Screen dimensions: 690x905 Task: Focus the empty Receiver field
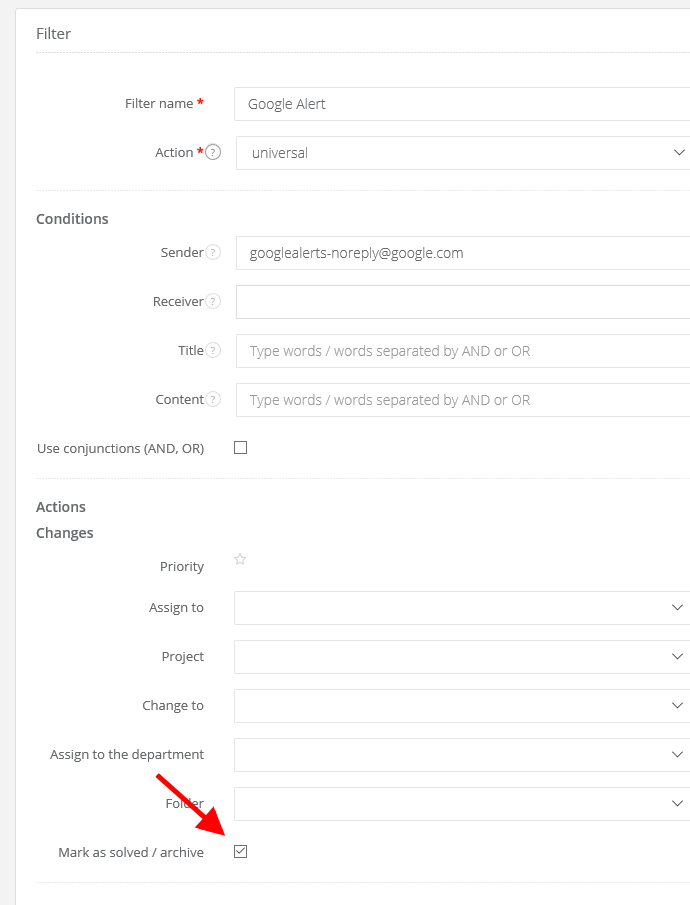[462, 302]
